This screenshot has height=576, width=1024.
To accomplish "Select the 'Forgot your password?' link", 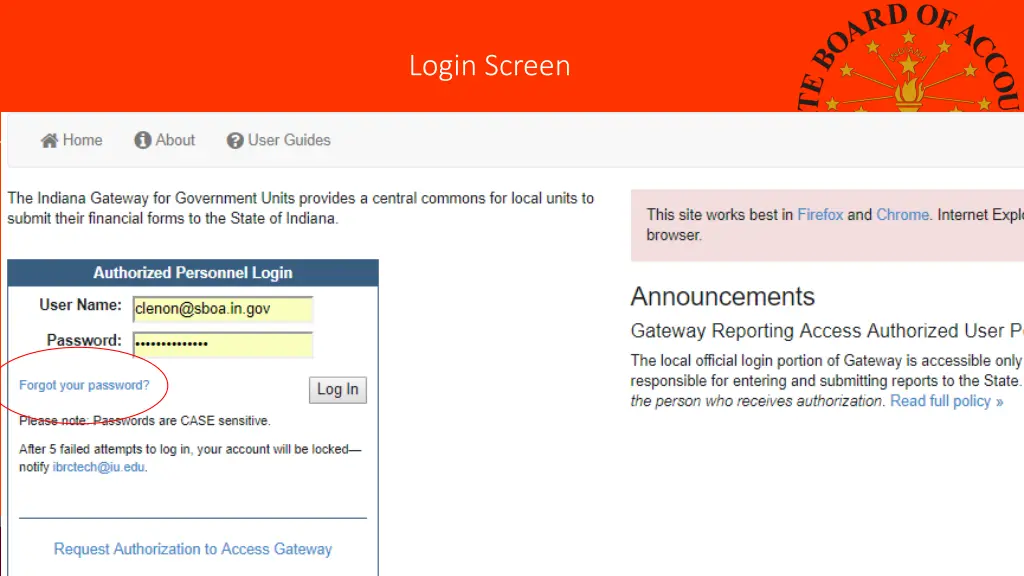I will coord(85,384).
